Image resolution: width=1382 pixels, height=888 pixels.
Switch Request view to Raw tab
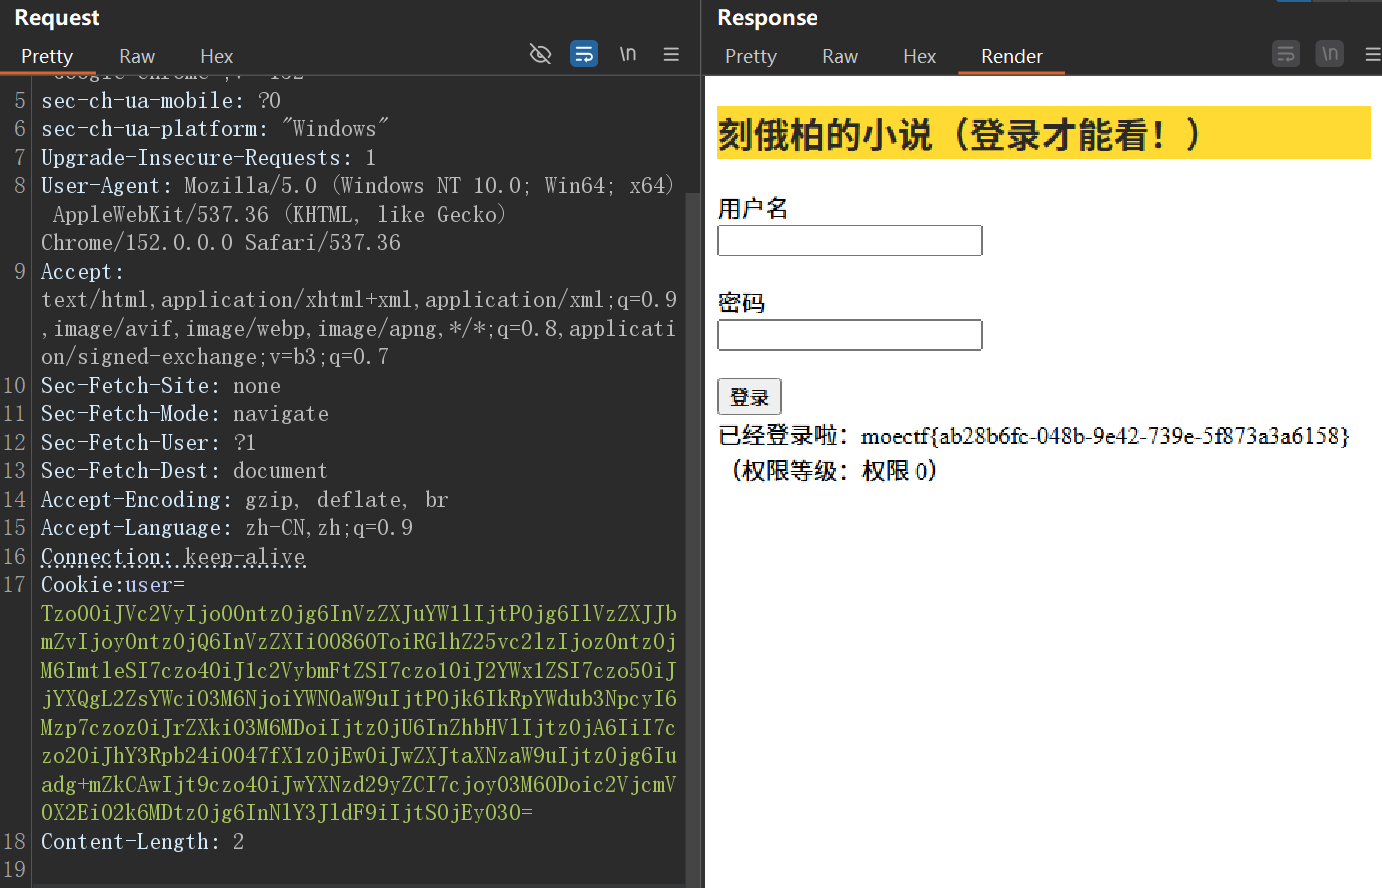coord(137,56)
